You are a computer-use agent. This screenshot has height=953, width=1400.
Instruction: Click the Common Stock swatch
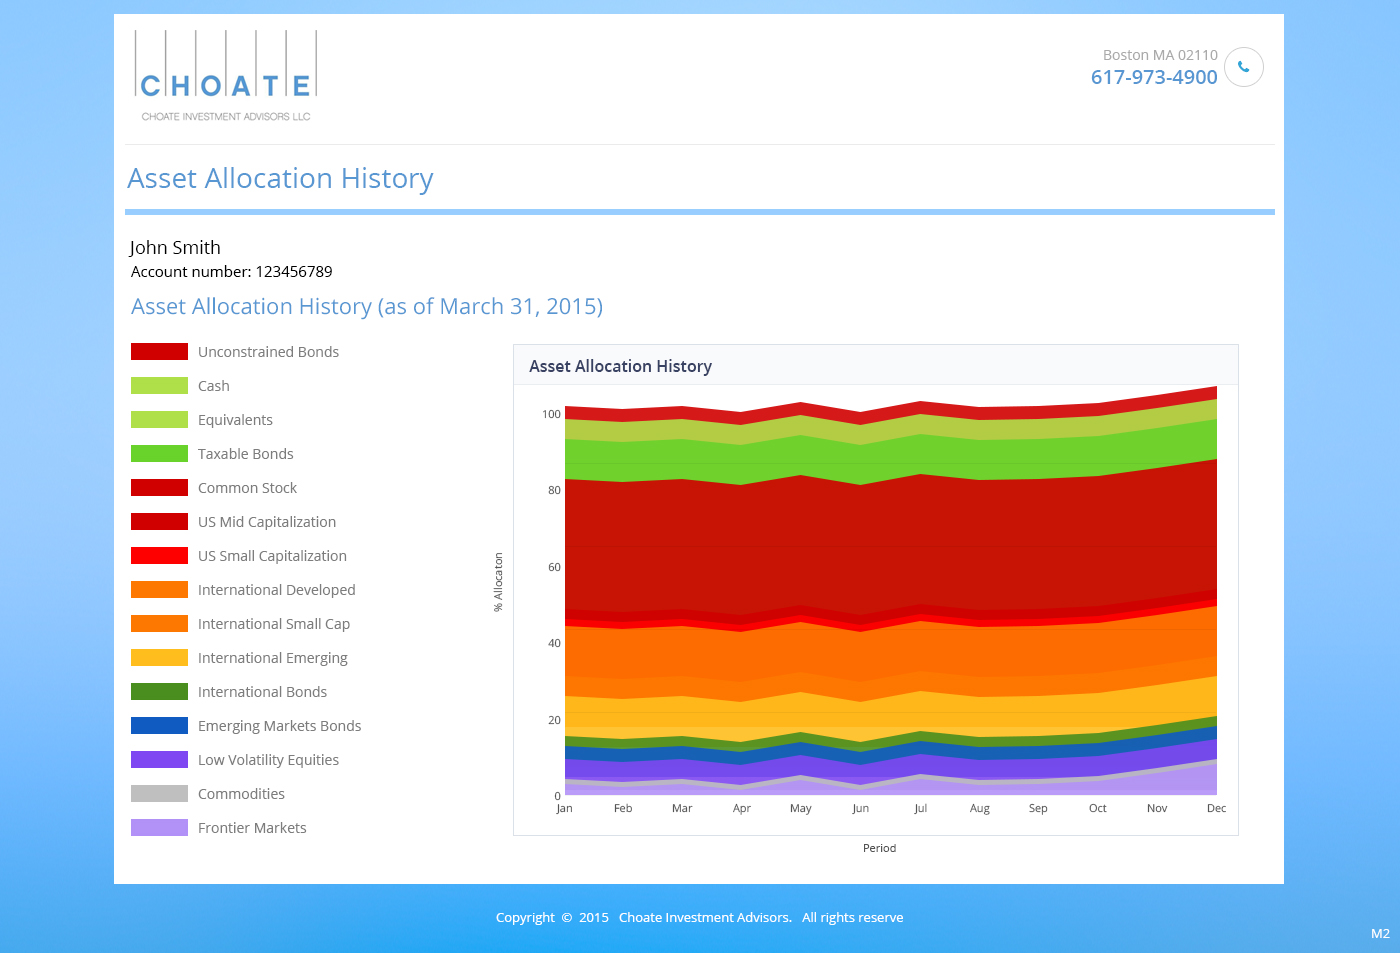pyautogui.click(x=159, y=488)
